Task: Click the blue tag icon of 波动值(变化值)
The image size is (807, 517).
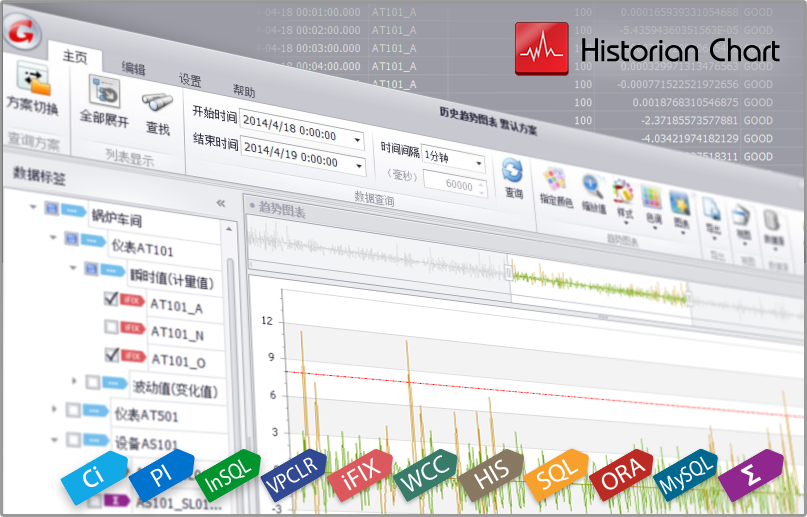Action: pyautogui.click(x=114, y=383)
